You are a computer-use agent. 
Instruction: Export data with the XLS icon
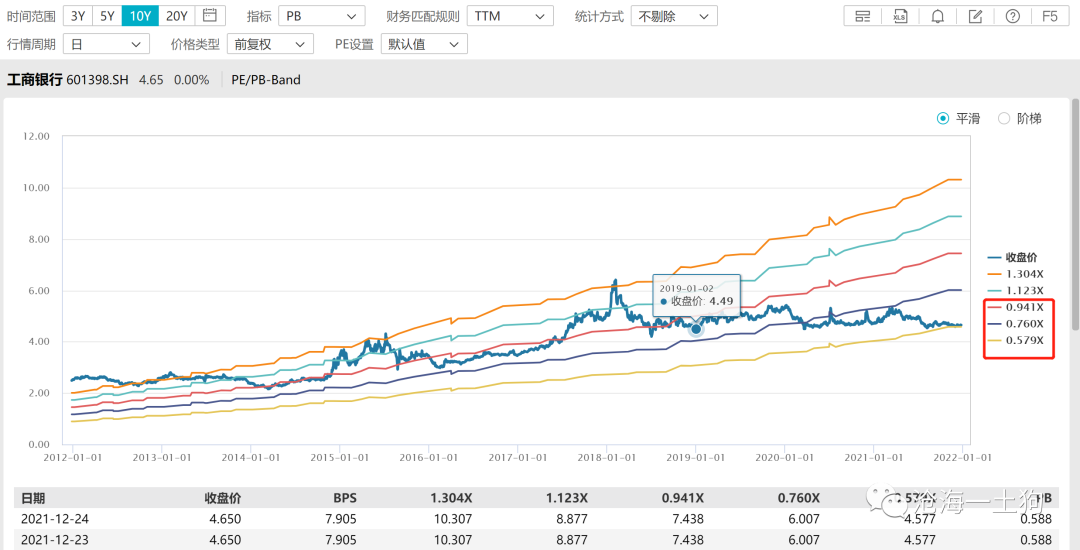point(900,16)
